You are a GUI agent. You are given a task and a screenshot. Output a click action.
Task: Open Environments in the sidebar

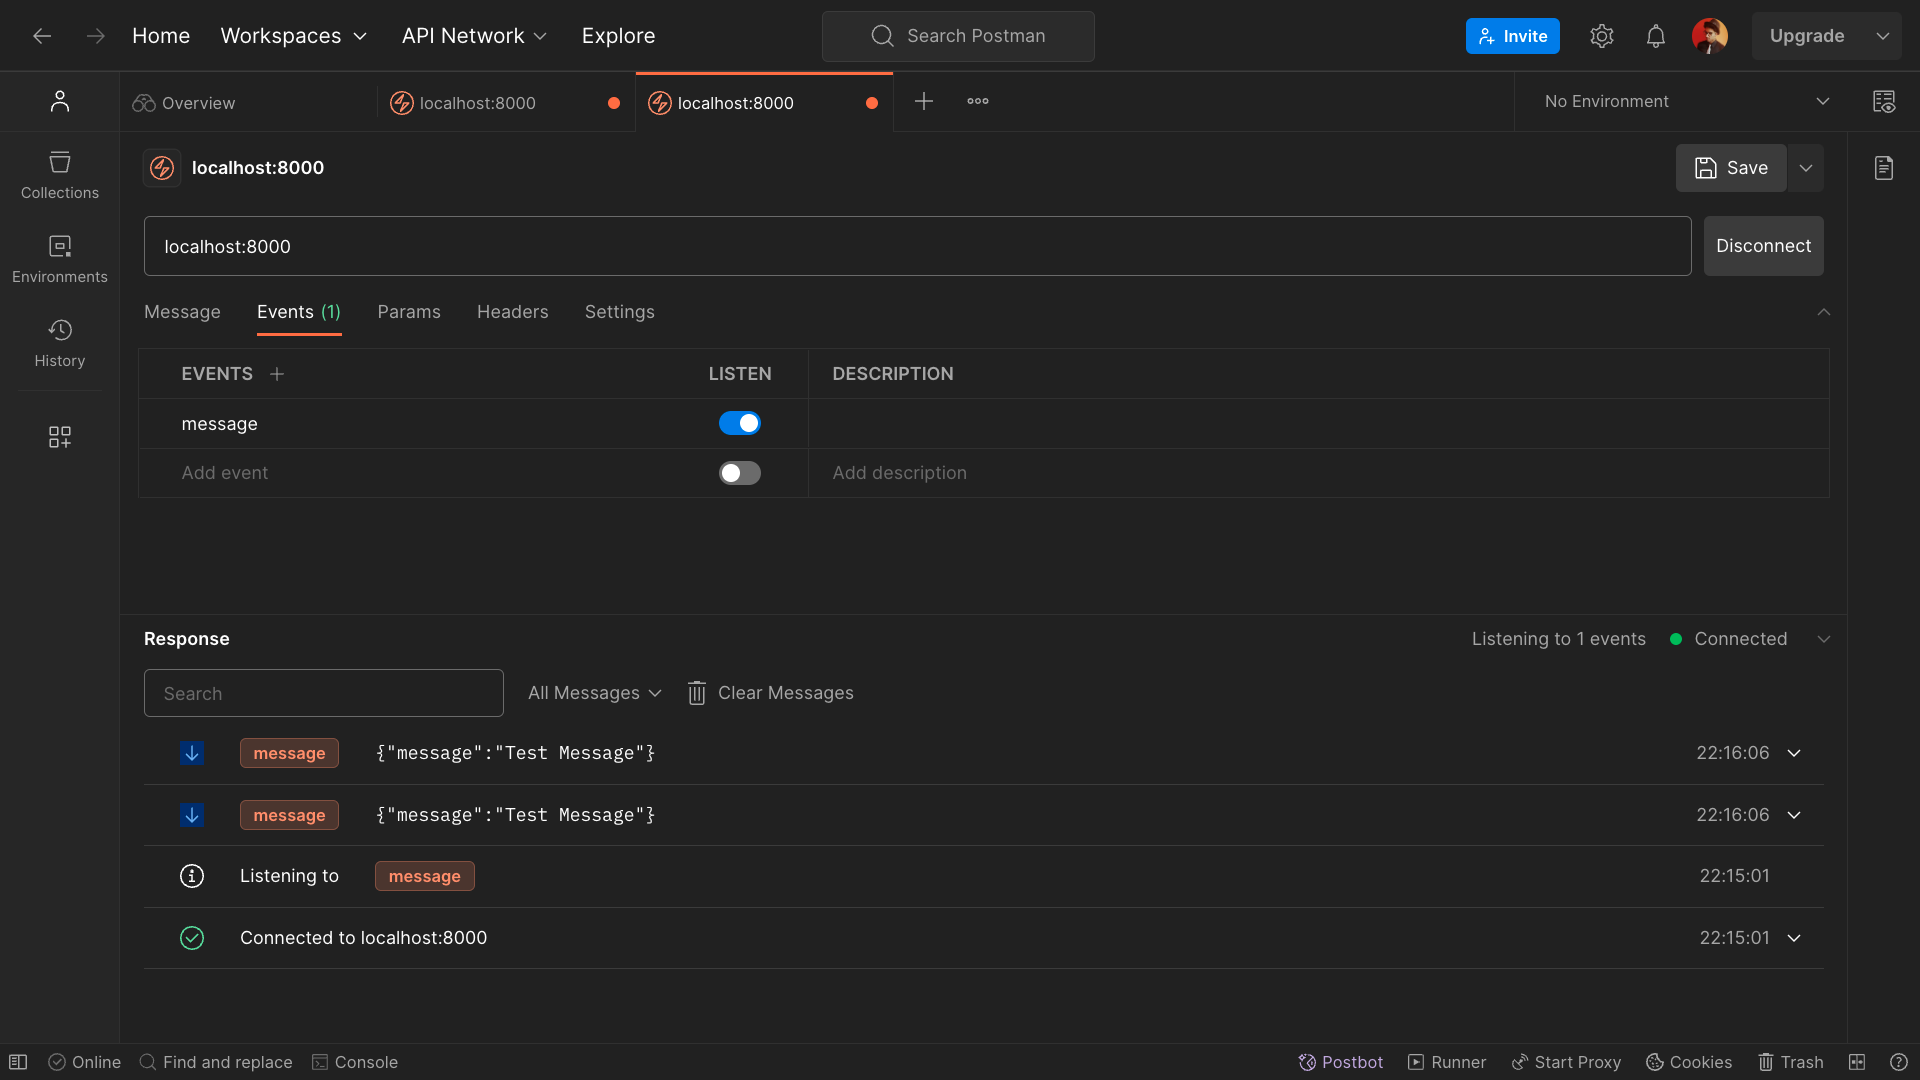coord(60,259)
